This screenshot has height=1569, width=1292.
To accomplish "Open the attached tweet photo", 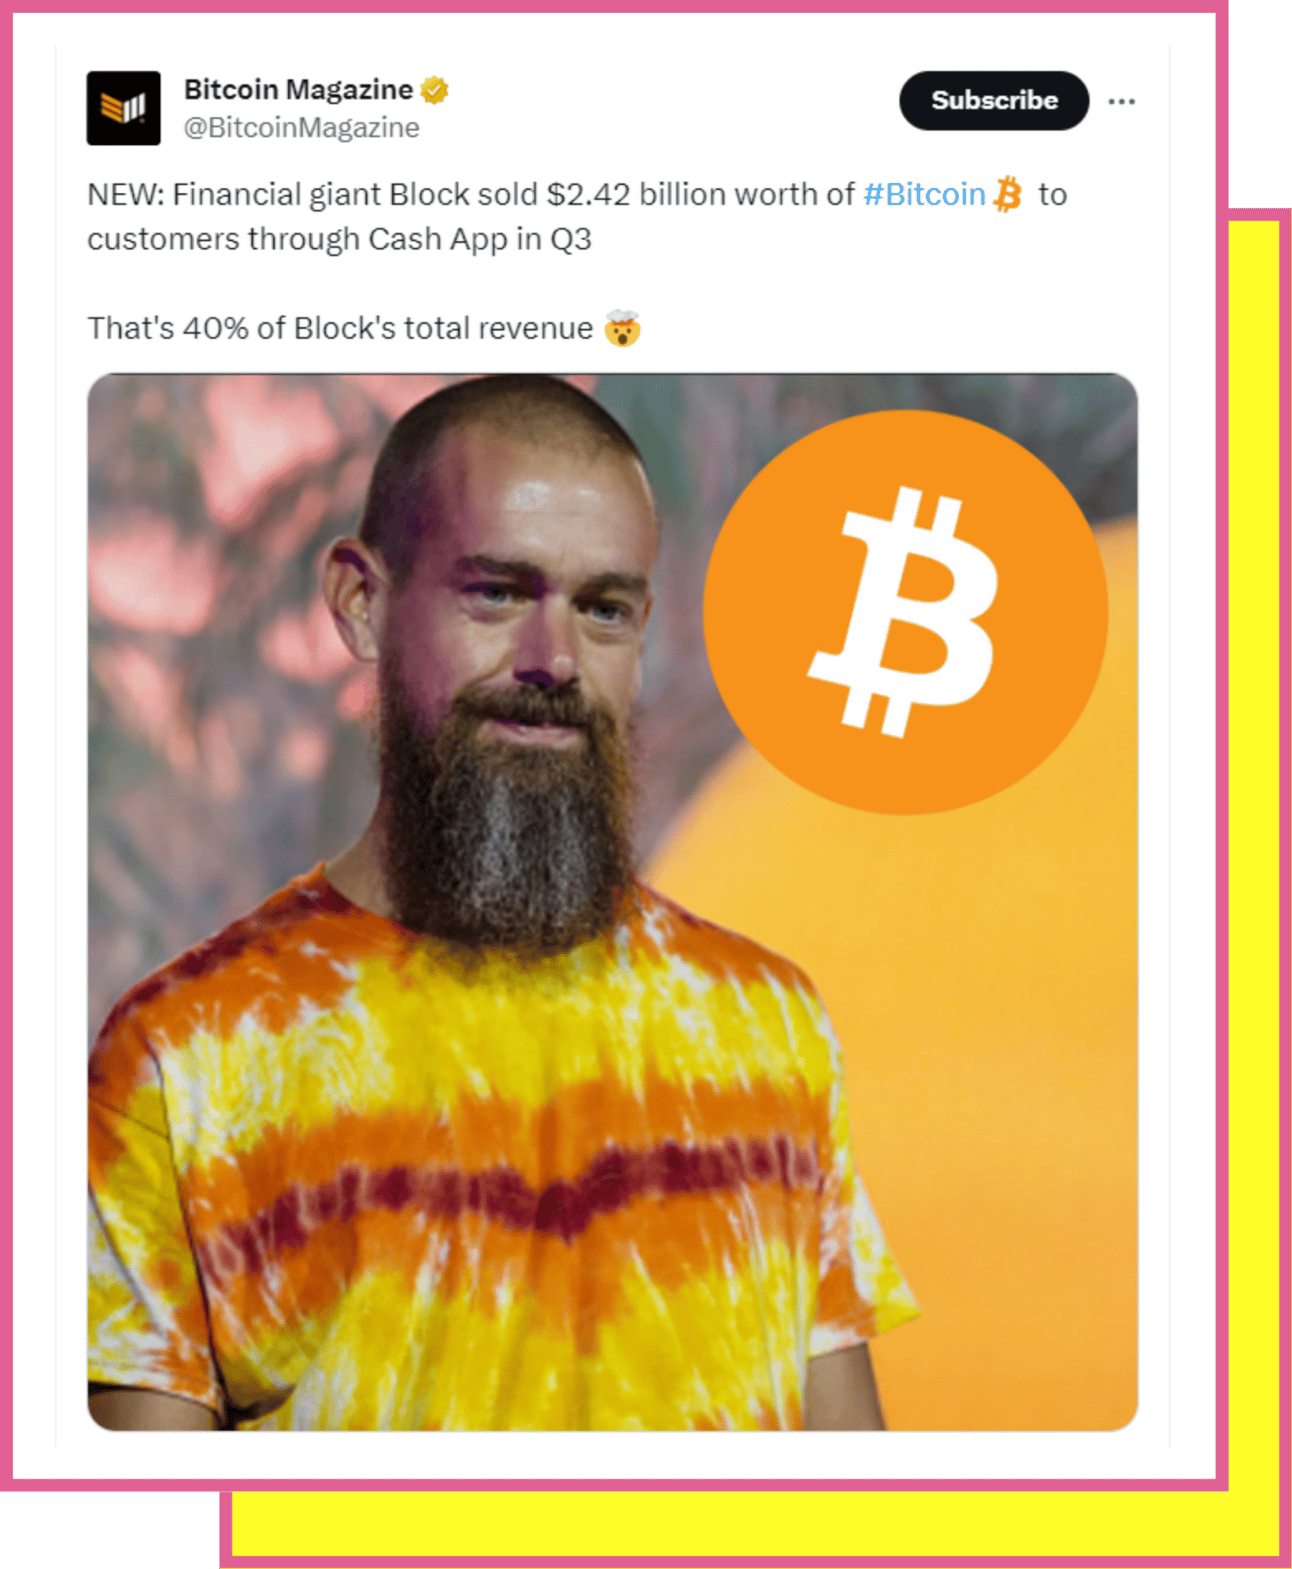I will [x=612, y=902].
